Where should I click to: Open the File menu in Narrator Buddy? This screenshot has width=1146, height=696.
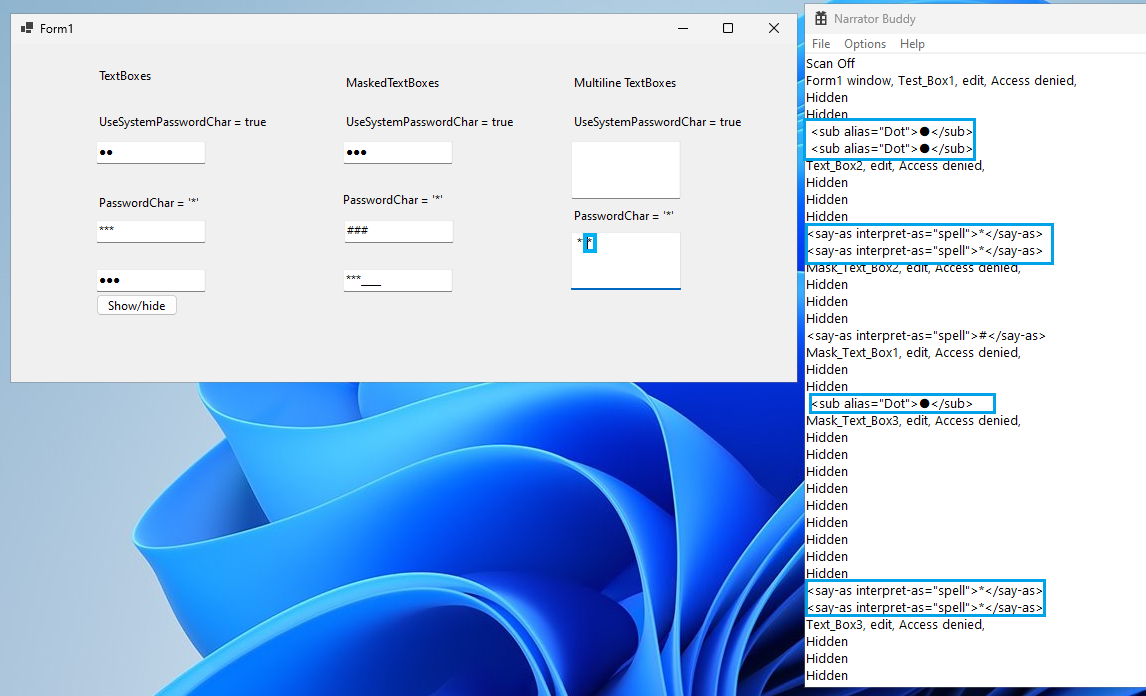[x=820, y=43]
